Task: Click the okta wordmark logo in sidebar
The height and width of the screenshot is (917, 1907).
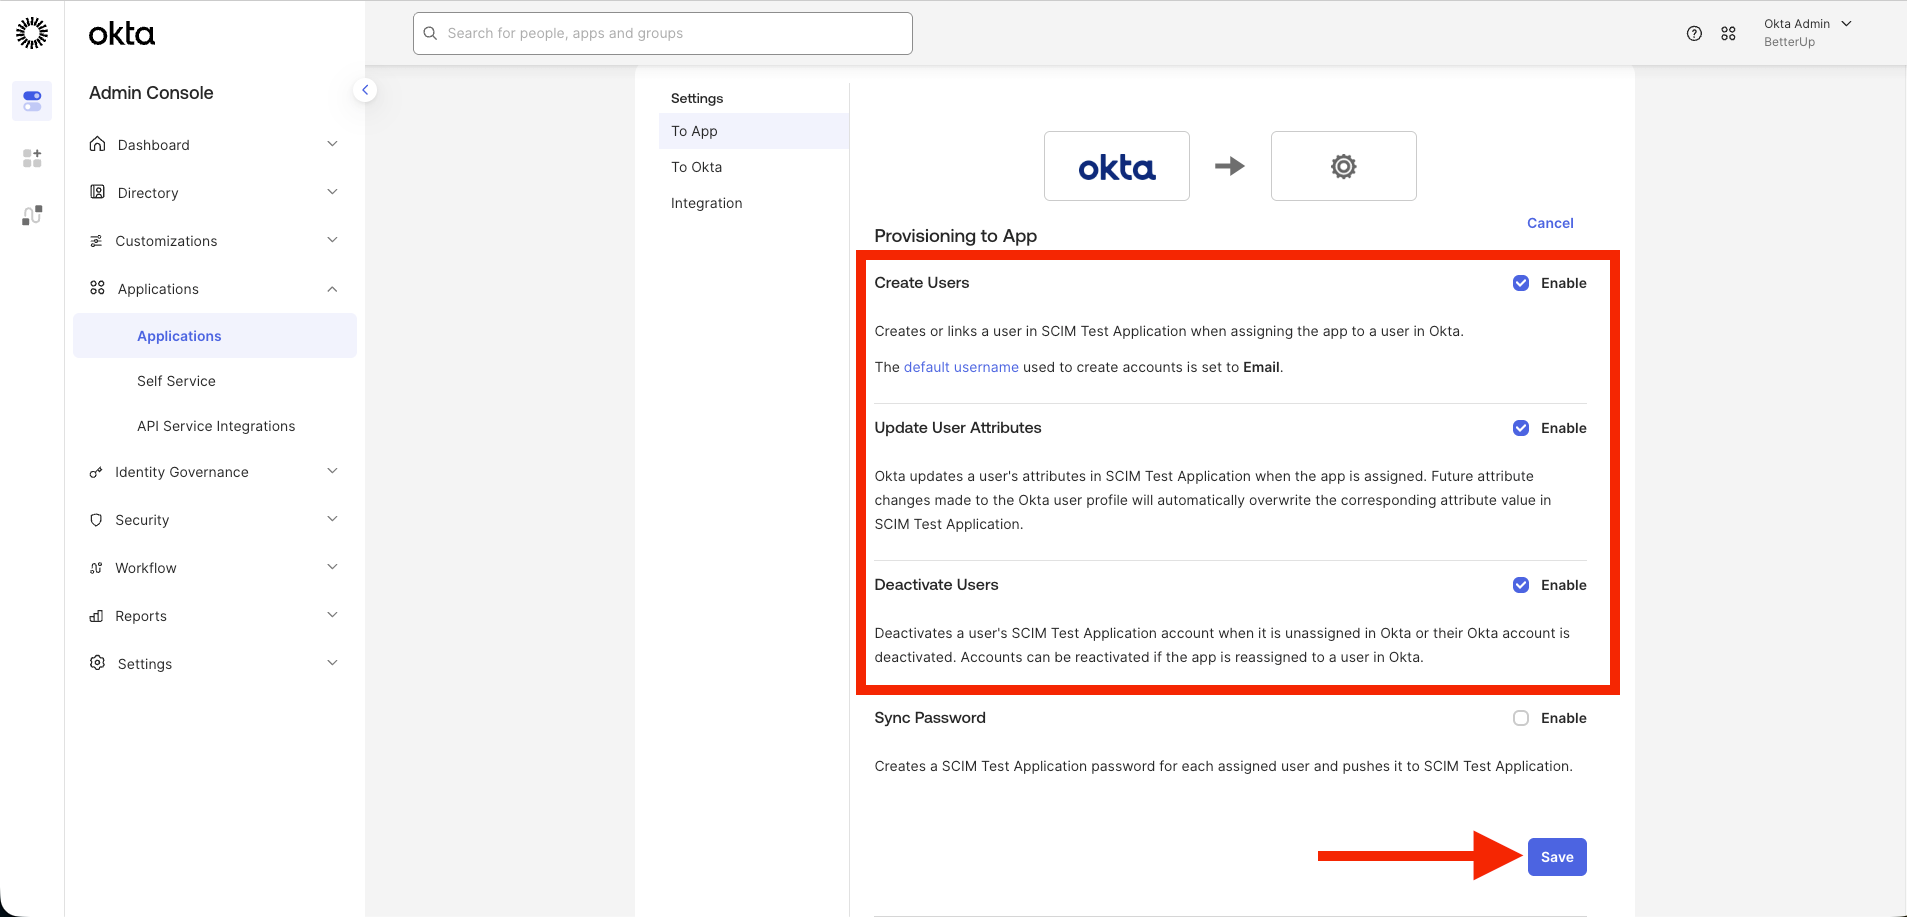Action: coord(122,34)
